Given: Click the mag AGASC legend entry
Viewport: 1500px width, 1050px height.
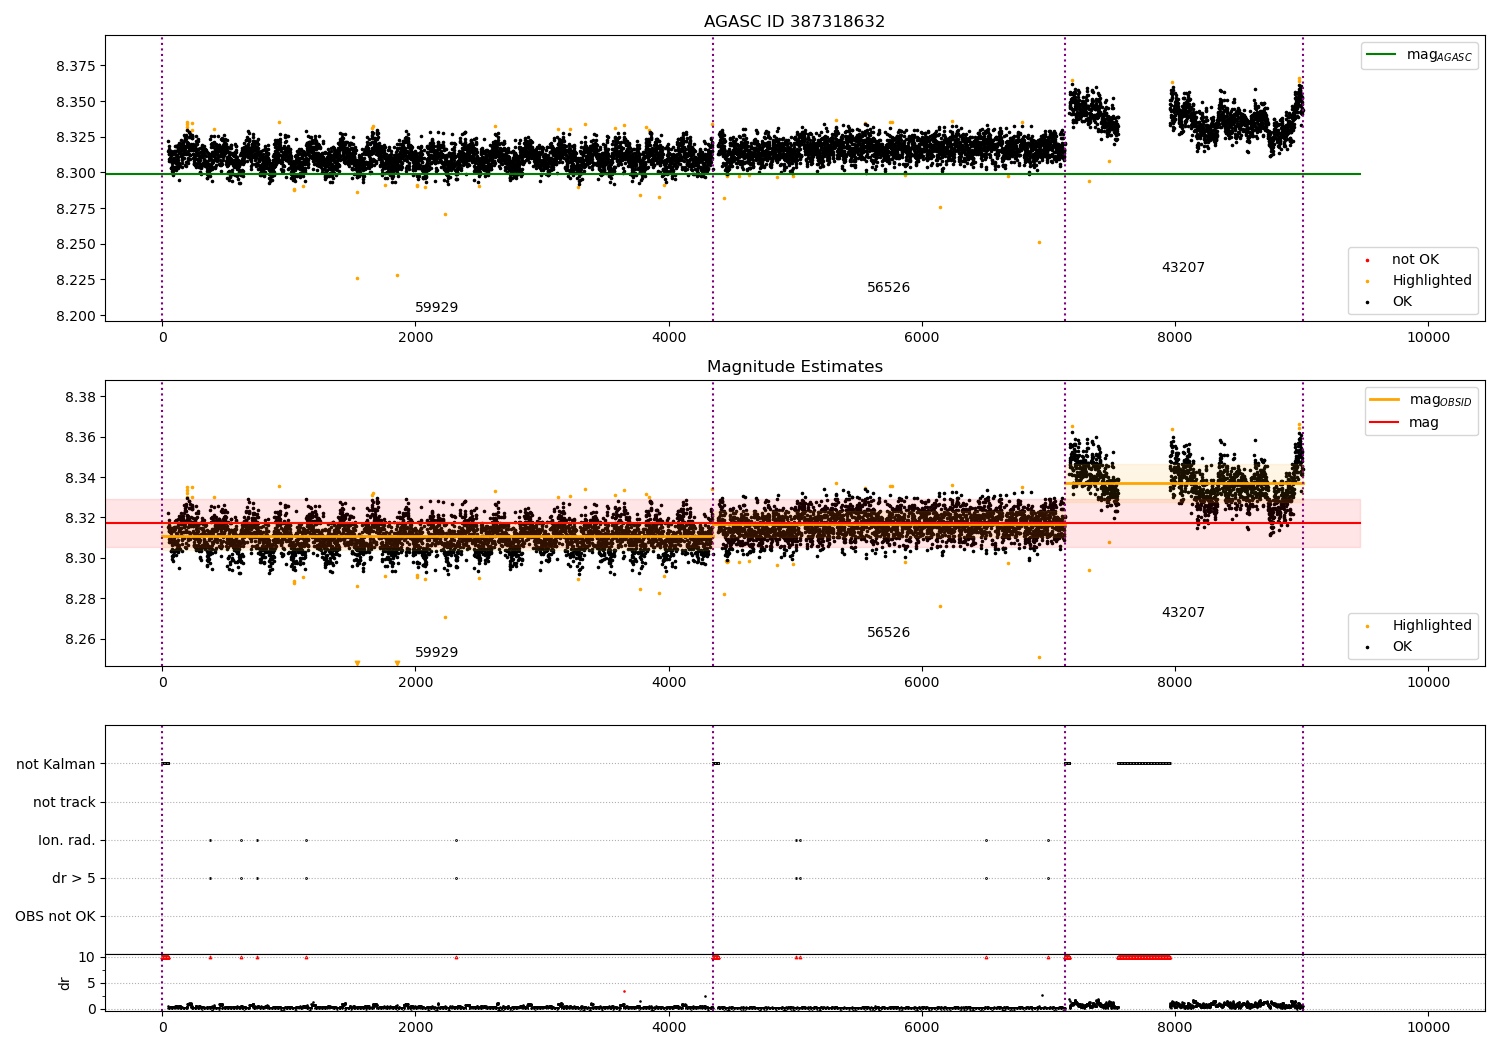Looking at the screenshot, I should point(1419,55).
